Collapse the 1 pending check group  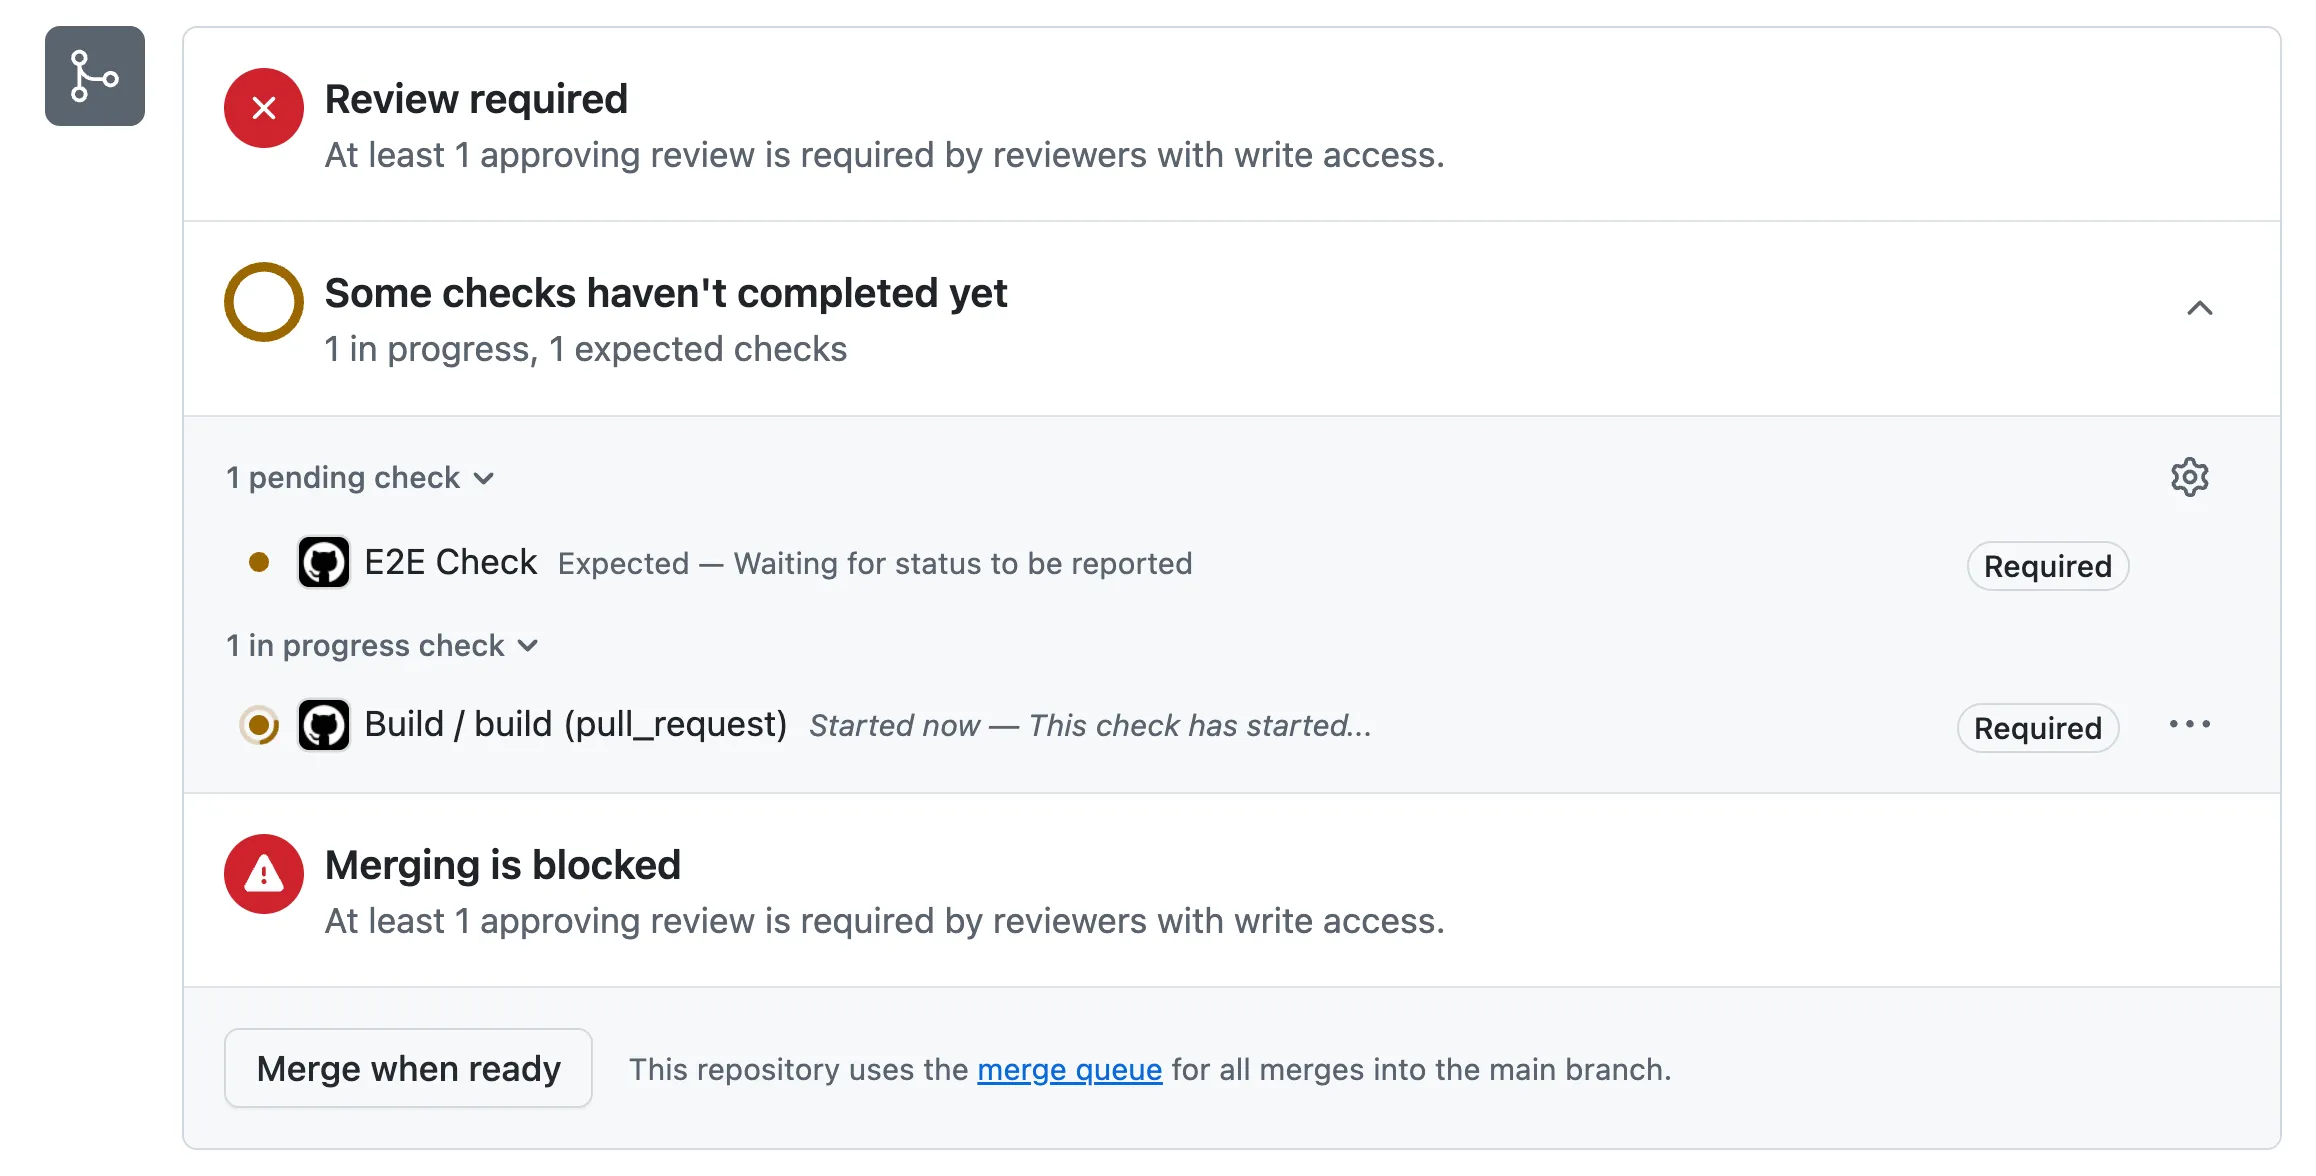pyautogui.click(x=360, y=478)
